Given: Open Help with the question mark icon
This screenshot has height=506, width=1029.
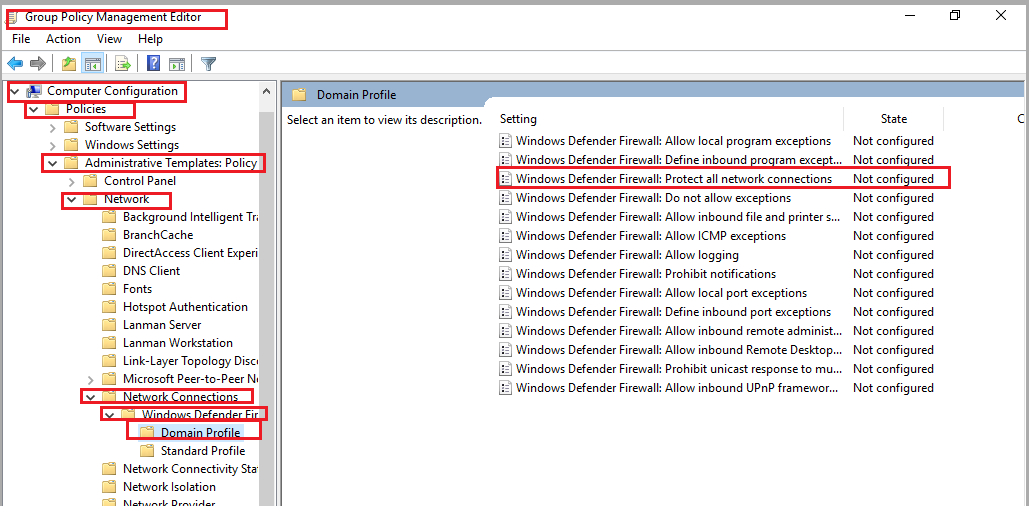Looking at the screenshot, I should (x=154, y=64).
